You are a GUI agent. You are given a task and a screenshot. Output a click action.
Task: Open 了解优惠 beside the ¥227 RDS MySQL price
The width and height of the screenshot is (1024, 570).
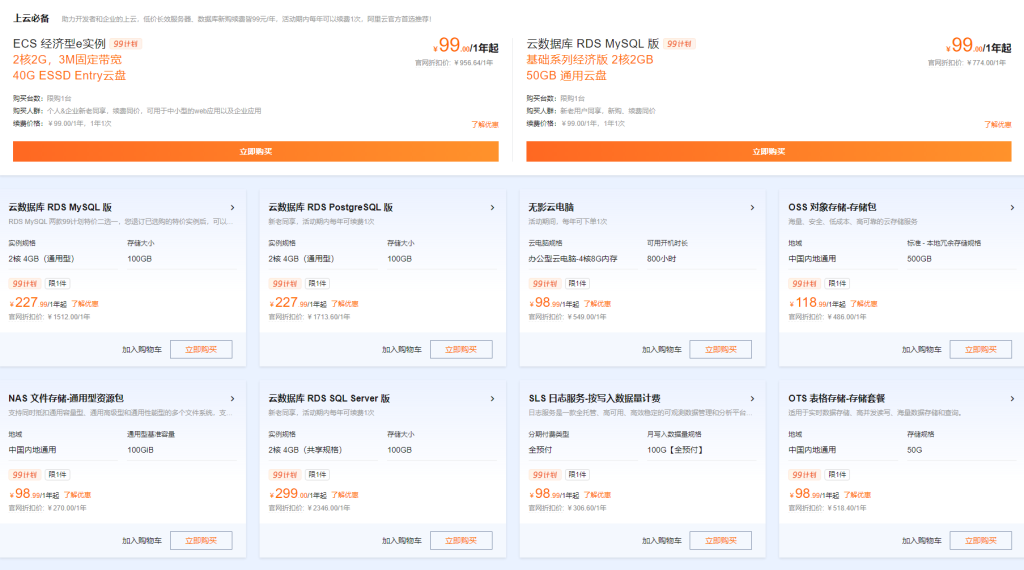click(85, 304)
